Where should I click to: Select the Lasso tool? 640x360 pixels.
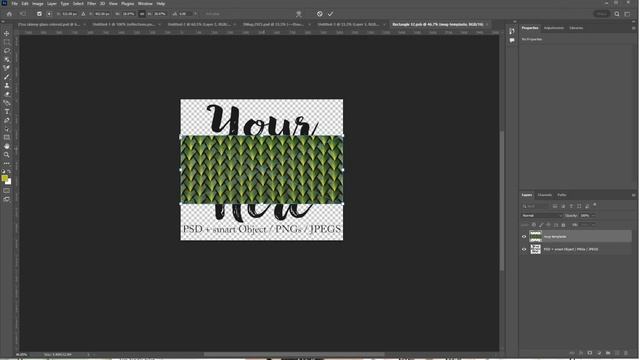click(x=7, y=51)
